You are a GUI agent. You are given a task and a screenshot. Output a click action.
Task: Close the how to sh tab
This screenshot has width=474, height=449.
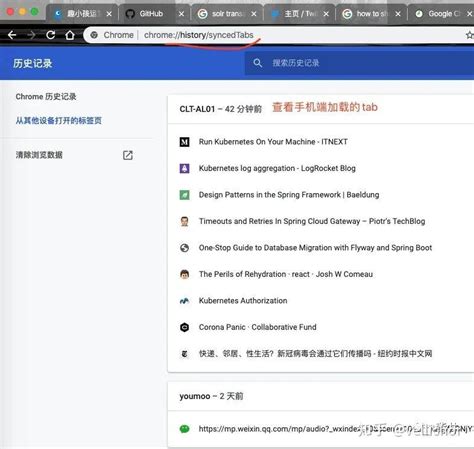(x=398, y=14)
